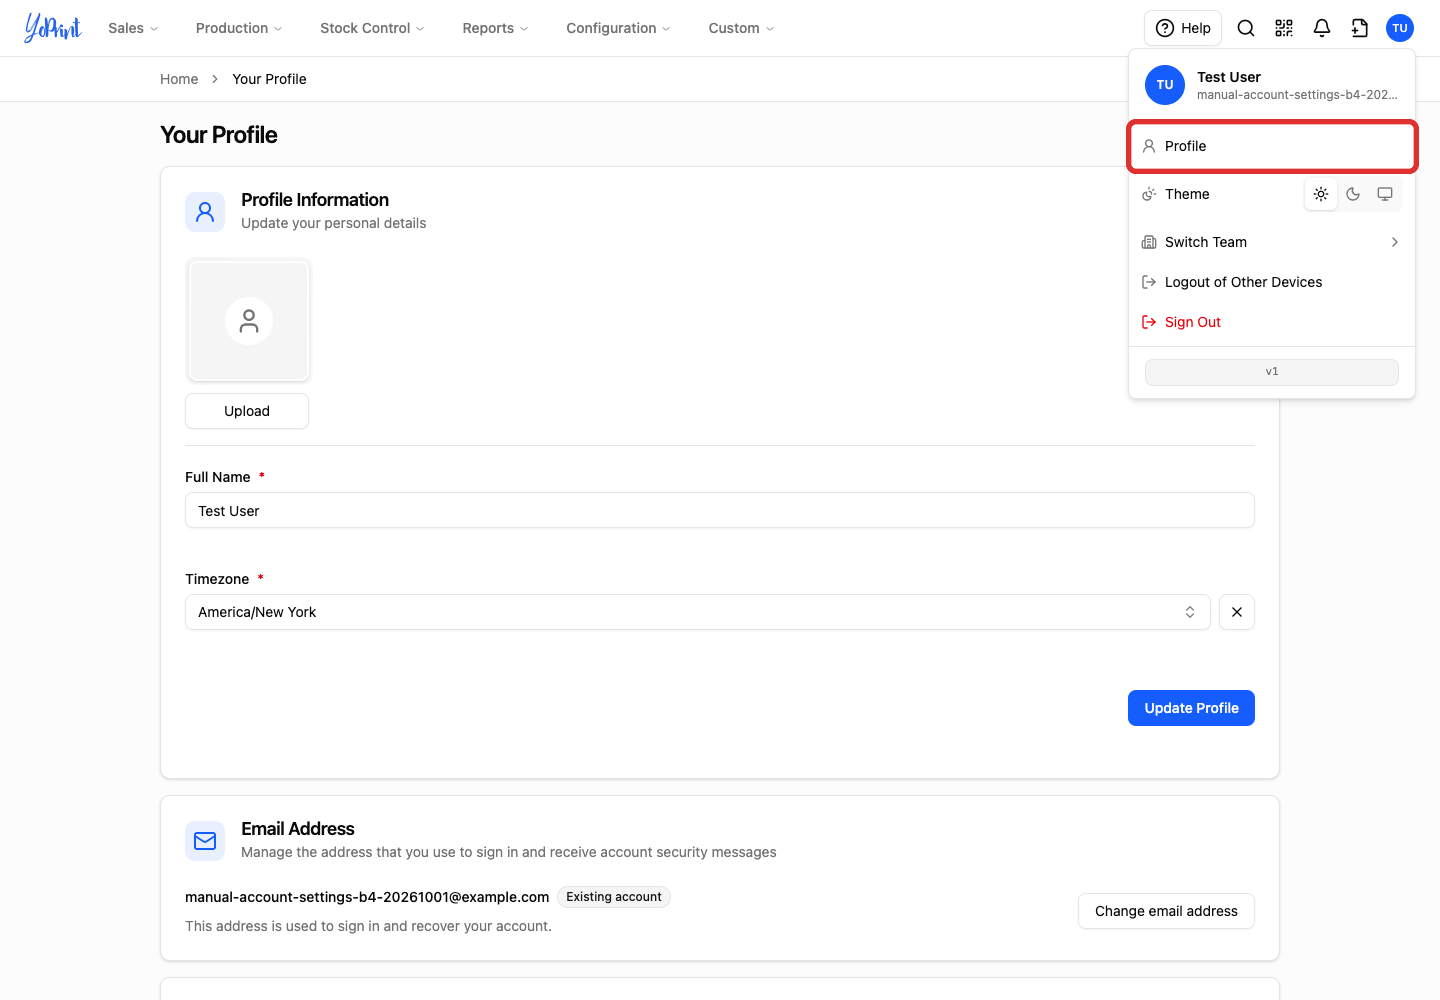Viewport: 1440px width, 1000px height.
Task: Open the Timezone dropdown
Action: tap(698, 612)
